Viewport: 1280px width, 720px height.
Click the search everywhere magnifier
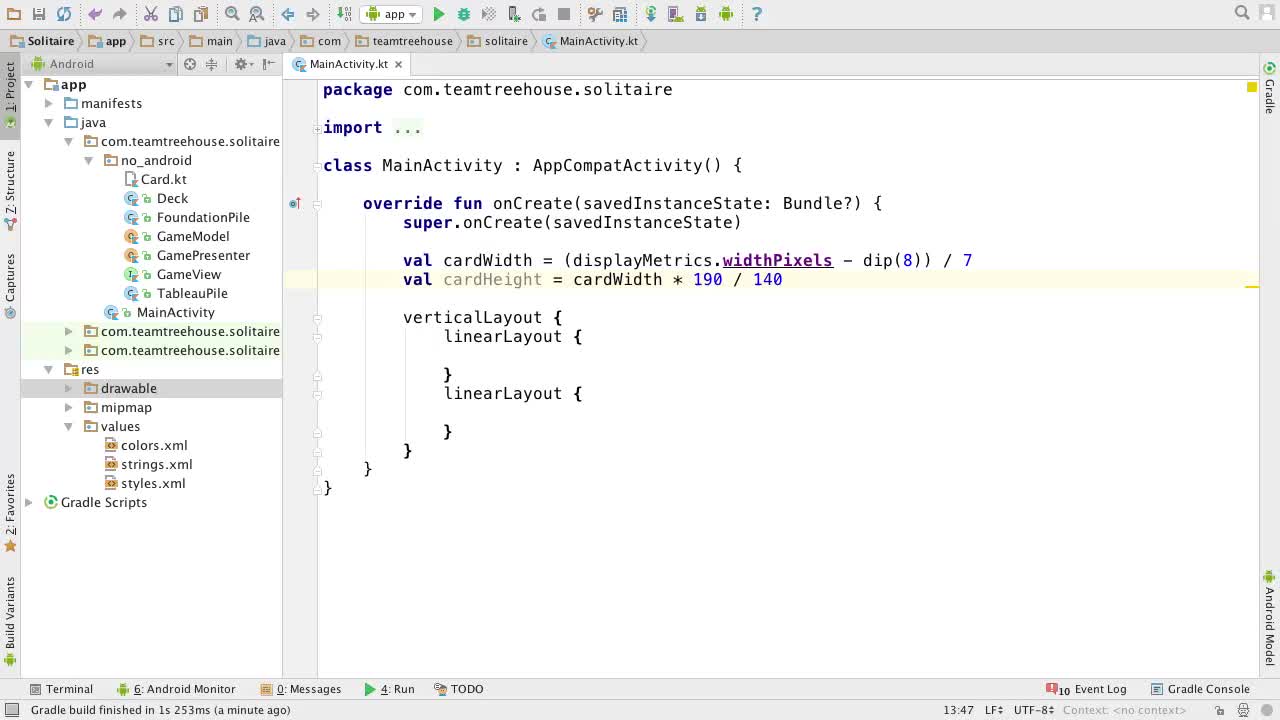tap(1242, 13)
